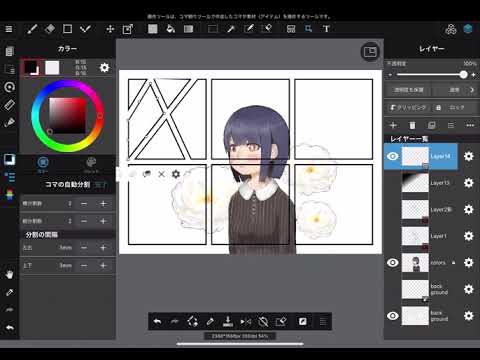
Task: Select the Gradient tool
Action: click(x=188, y=29)
